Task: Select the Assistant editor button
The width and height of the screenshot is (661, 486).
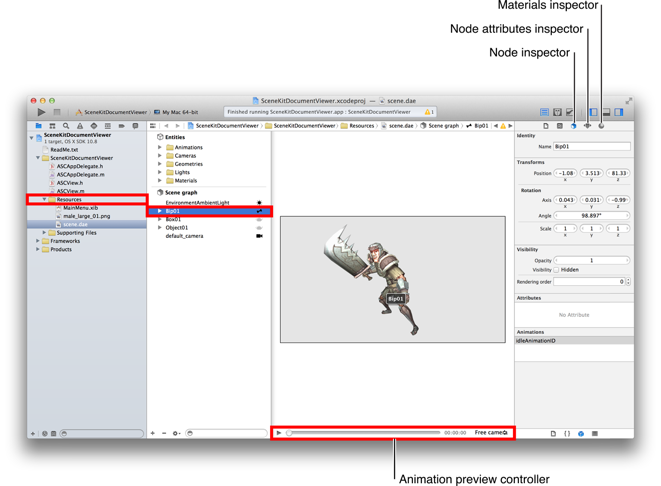Action: pos(557,112)
